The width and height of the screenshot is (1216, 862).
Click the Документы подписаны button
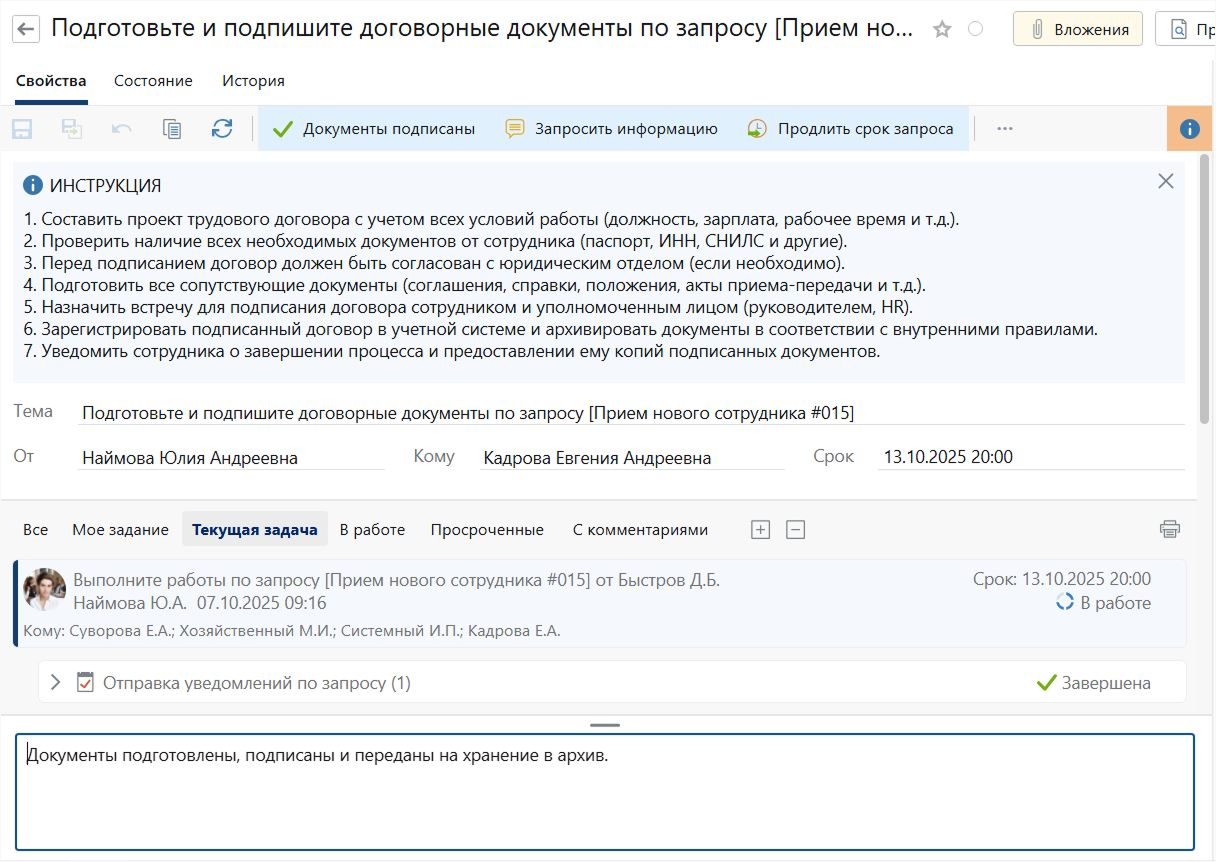(374, 129)
